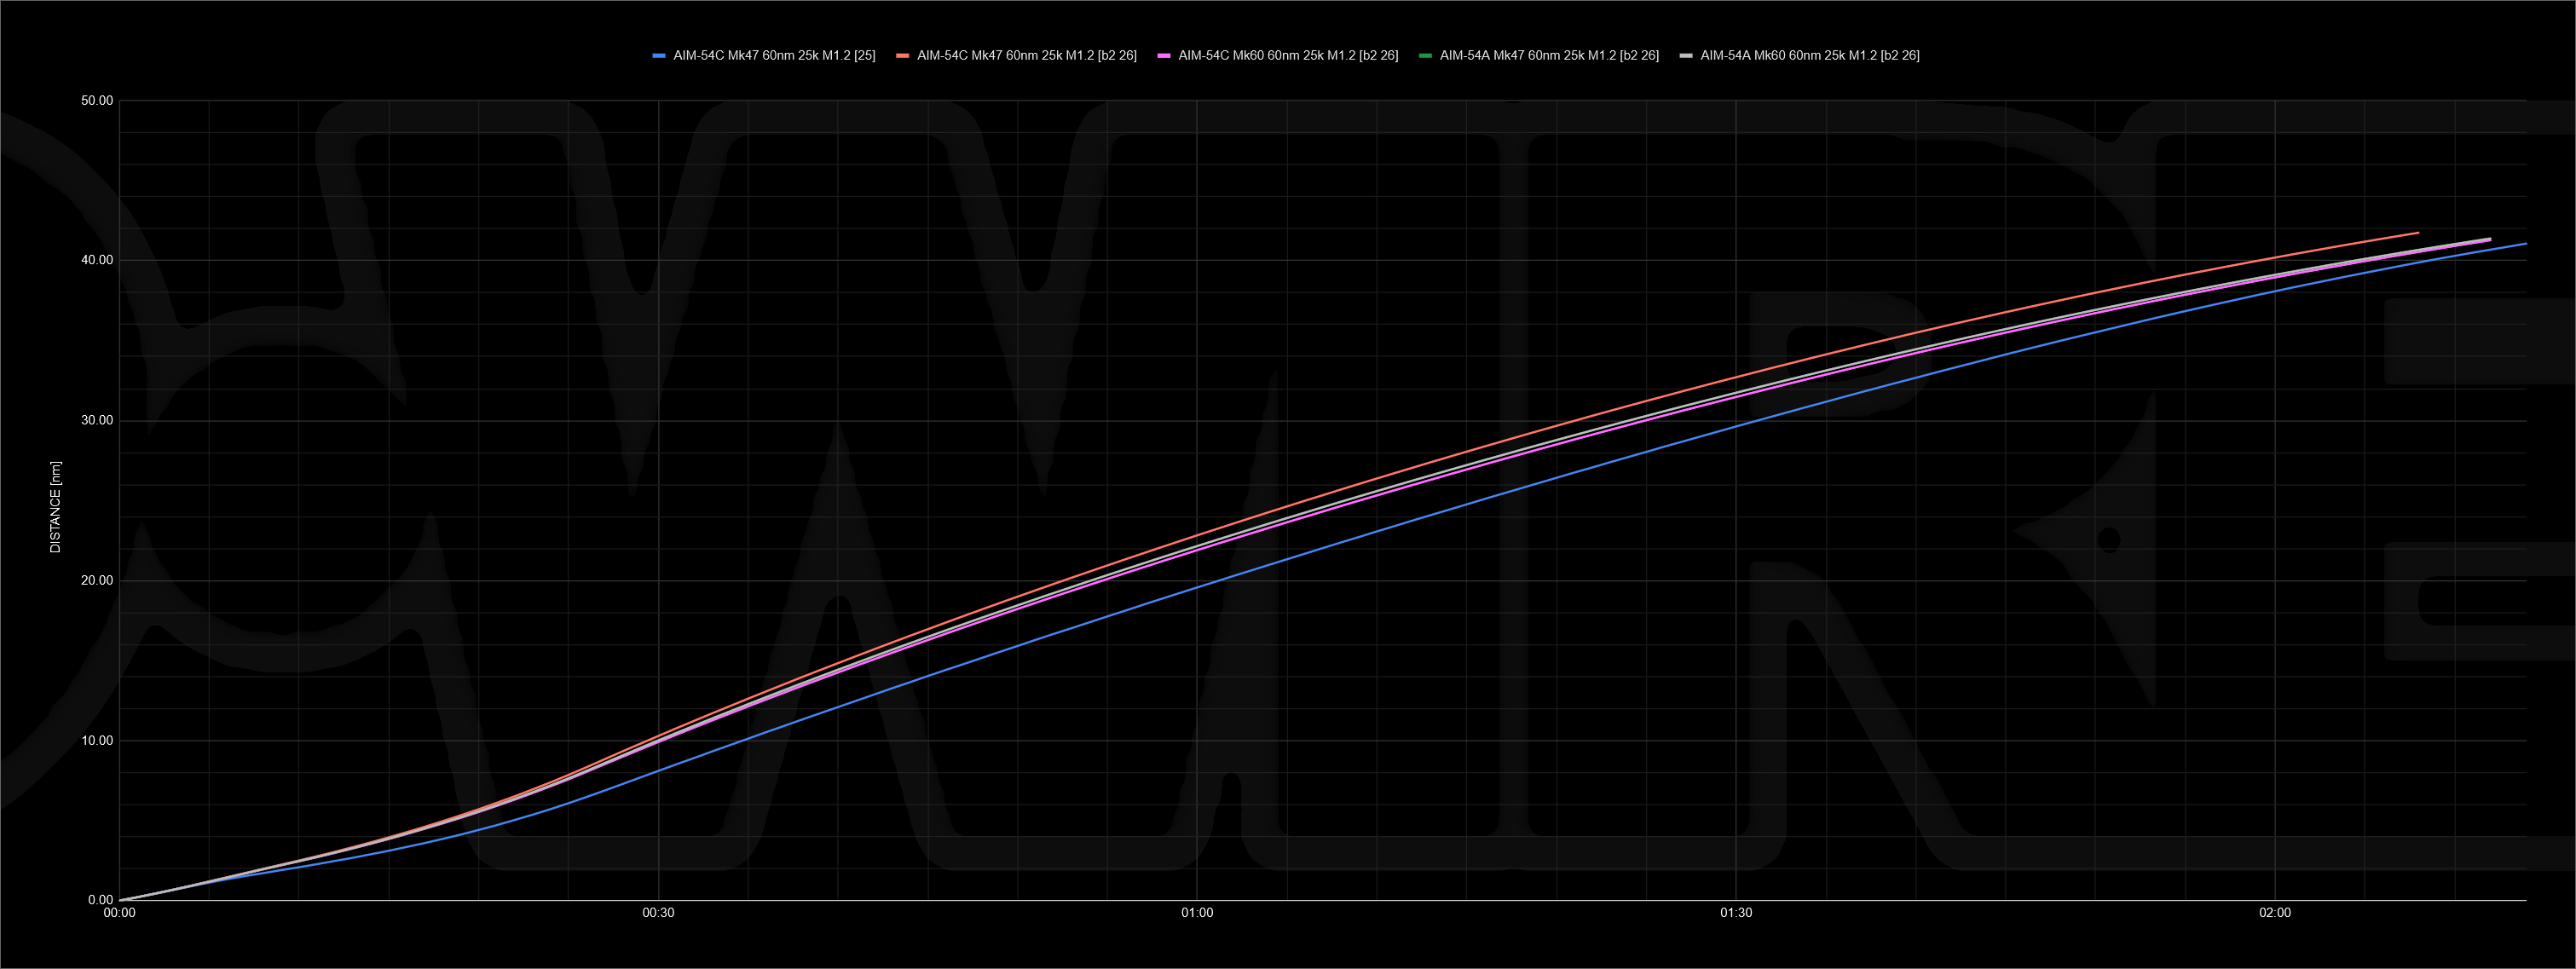
Task: Click the orange AIM-54C Mk47 [b2 26] legend swatch
Action: coord(902,56)
